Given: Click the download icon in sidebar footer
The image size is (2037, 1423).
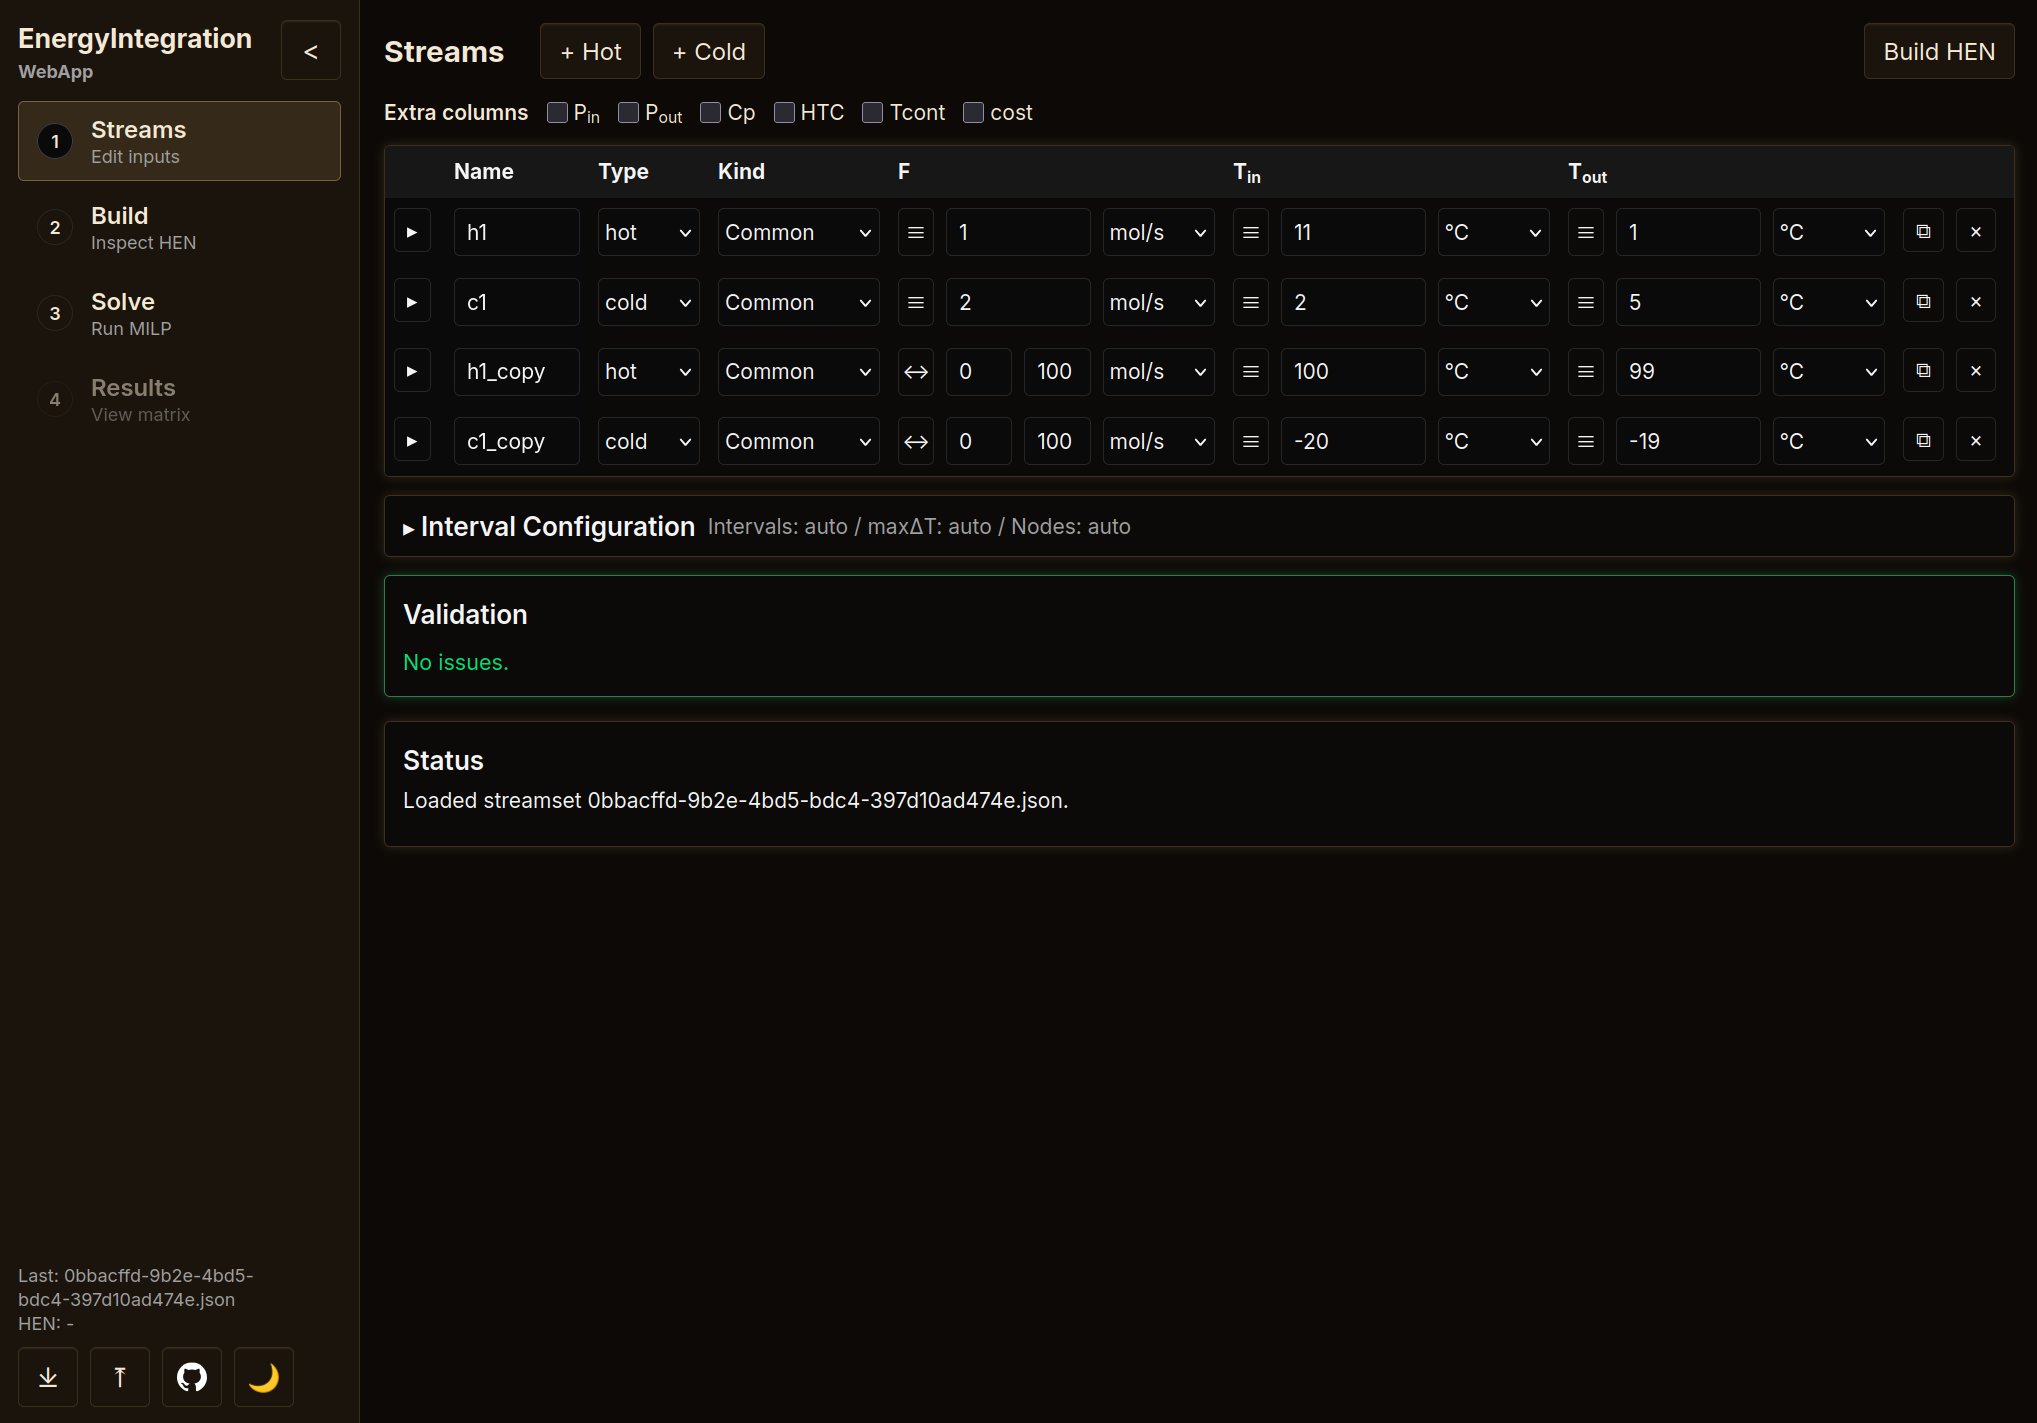Looking at the screenshot, I should (48, 1377).
